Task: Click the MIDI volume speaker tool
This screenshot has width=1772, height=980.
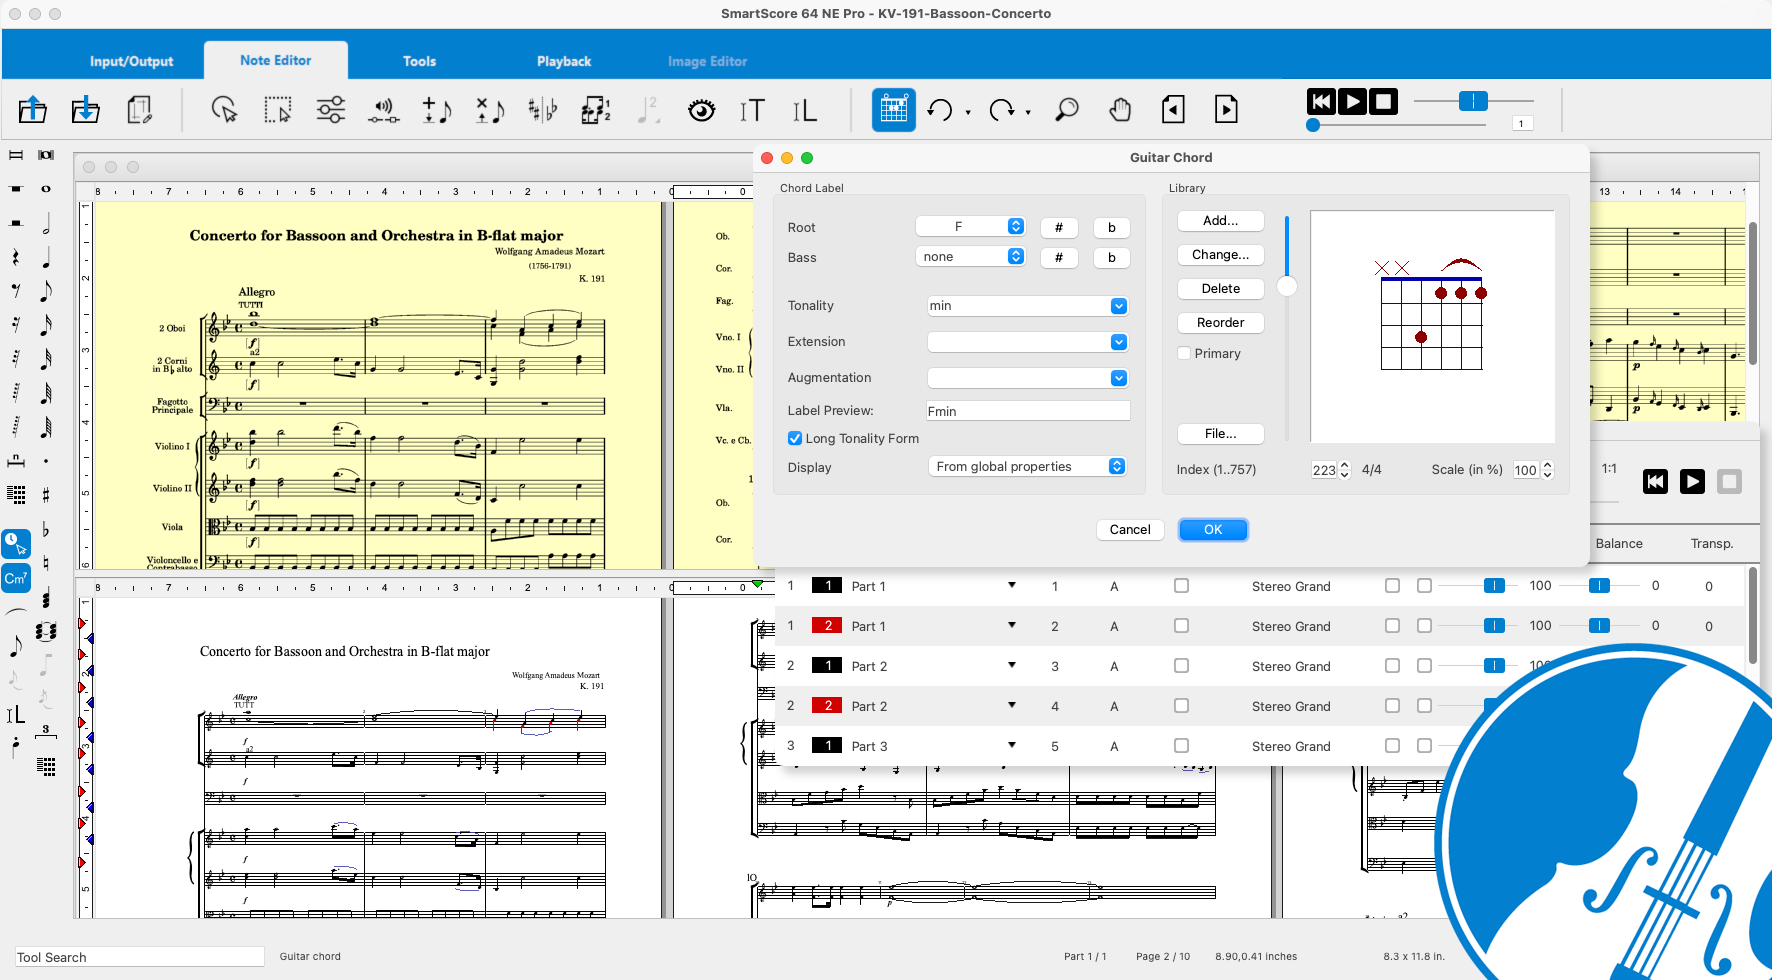Action: point(384,109)
